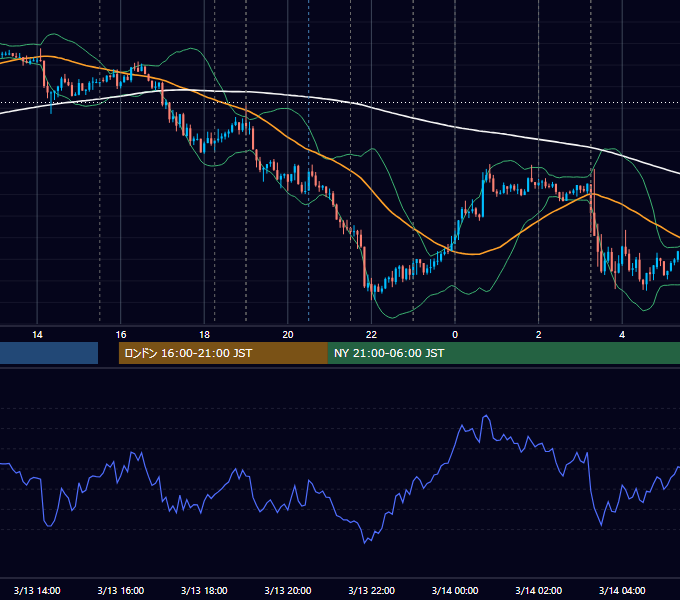Click the 22 hour label on upper axis

click(x=371, y=335)
